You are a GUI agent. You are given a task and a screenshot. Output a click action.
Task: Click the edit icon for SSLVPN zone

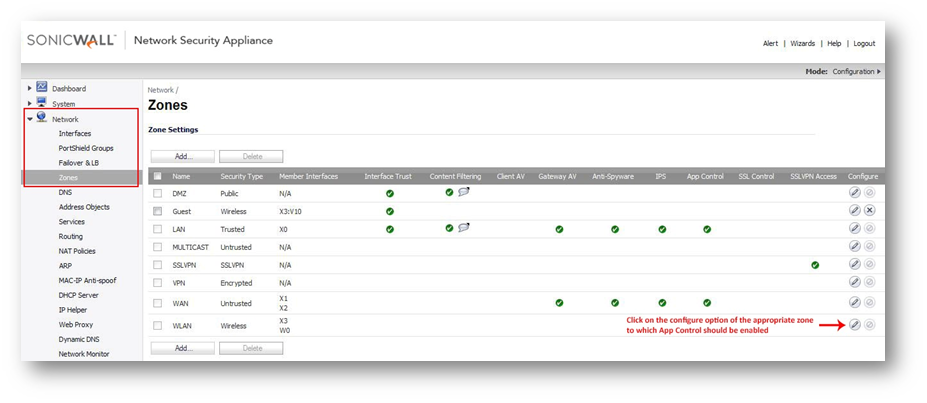(854, 265)
